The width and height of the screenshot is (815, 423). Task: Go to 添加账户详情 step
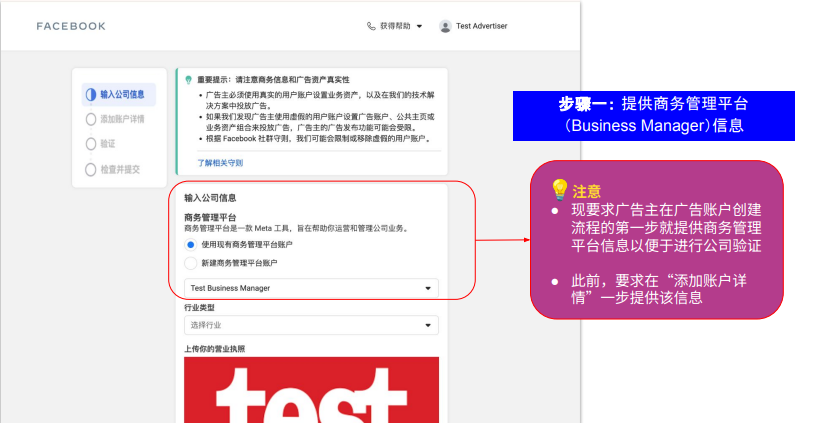pyautogui.click(x=122, y=119)
